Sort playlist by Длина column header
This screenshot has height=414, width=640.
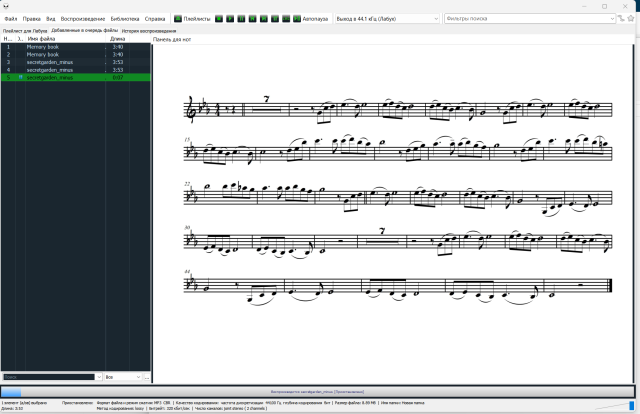(x=118, y=39)
